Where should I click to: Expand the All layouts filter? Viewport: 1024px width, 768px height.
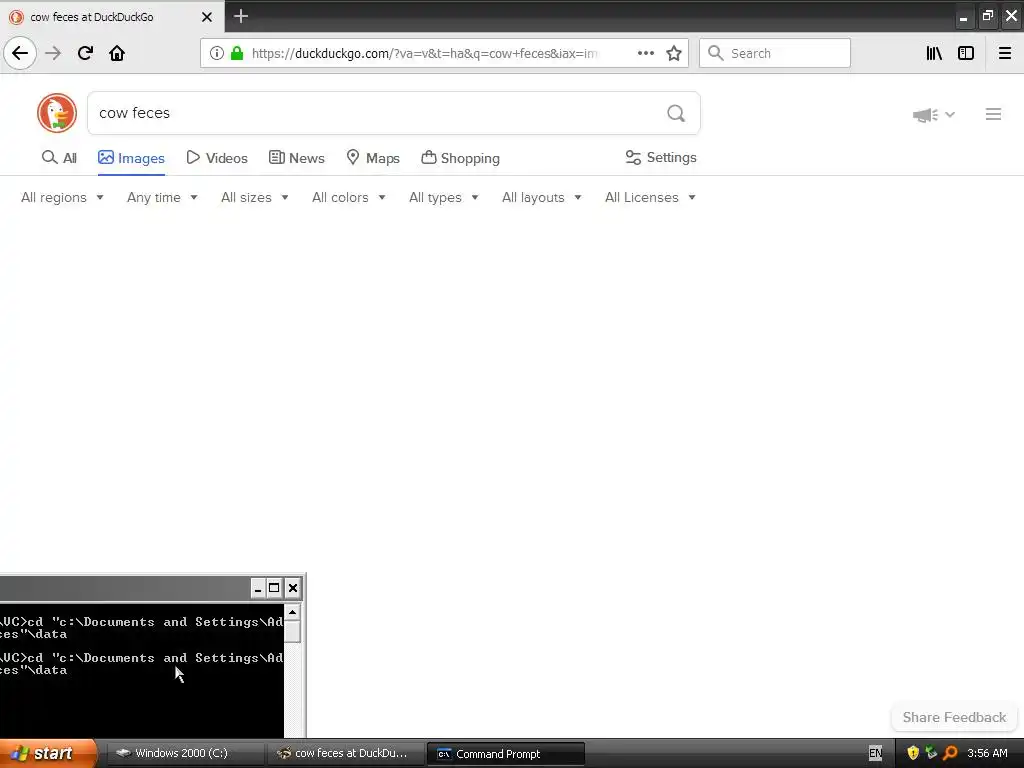point(541,197)
